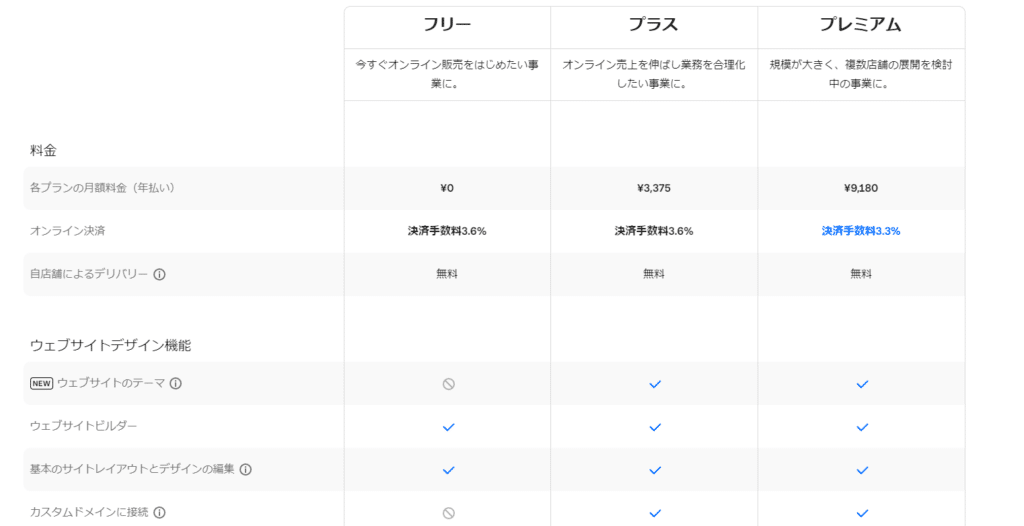
Task: Click プレミアム checkmark for ウェブサイトのテーマ
Action: 862,384
